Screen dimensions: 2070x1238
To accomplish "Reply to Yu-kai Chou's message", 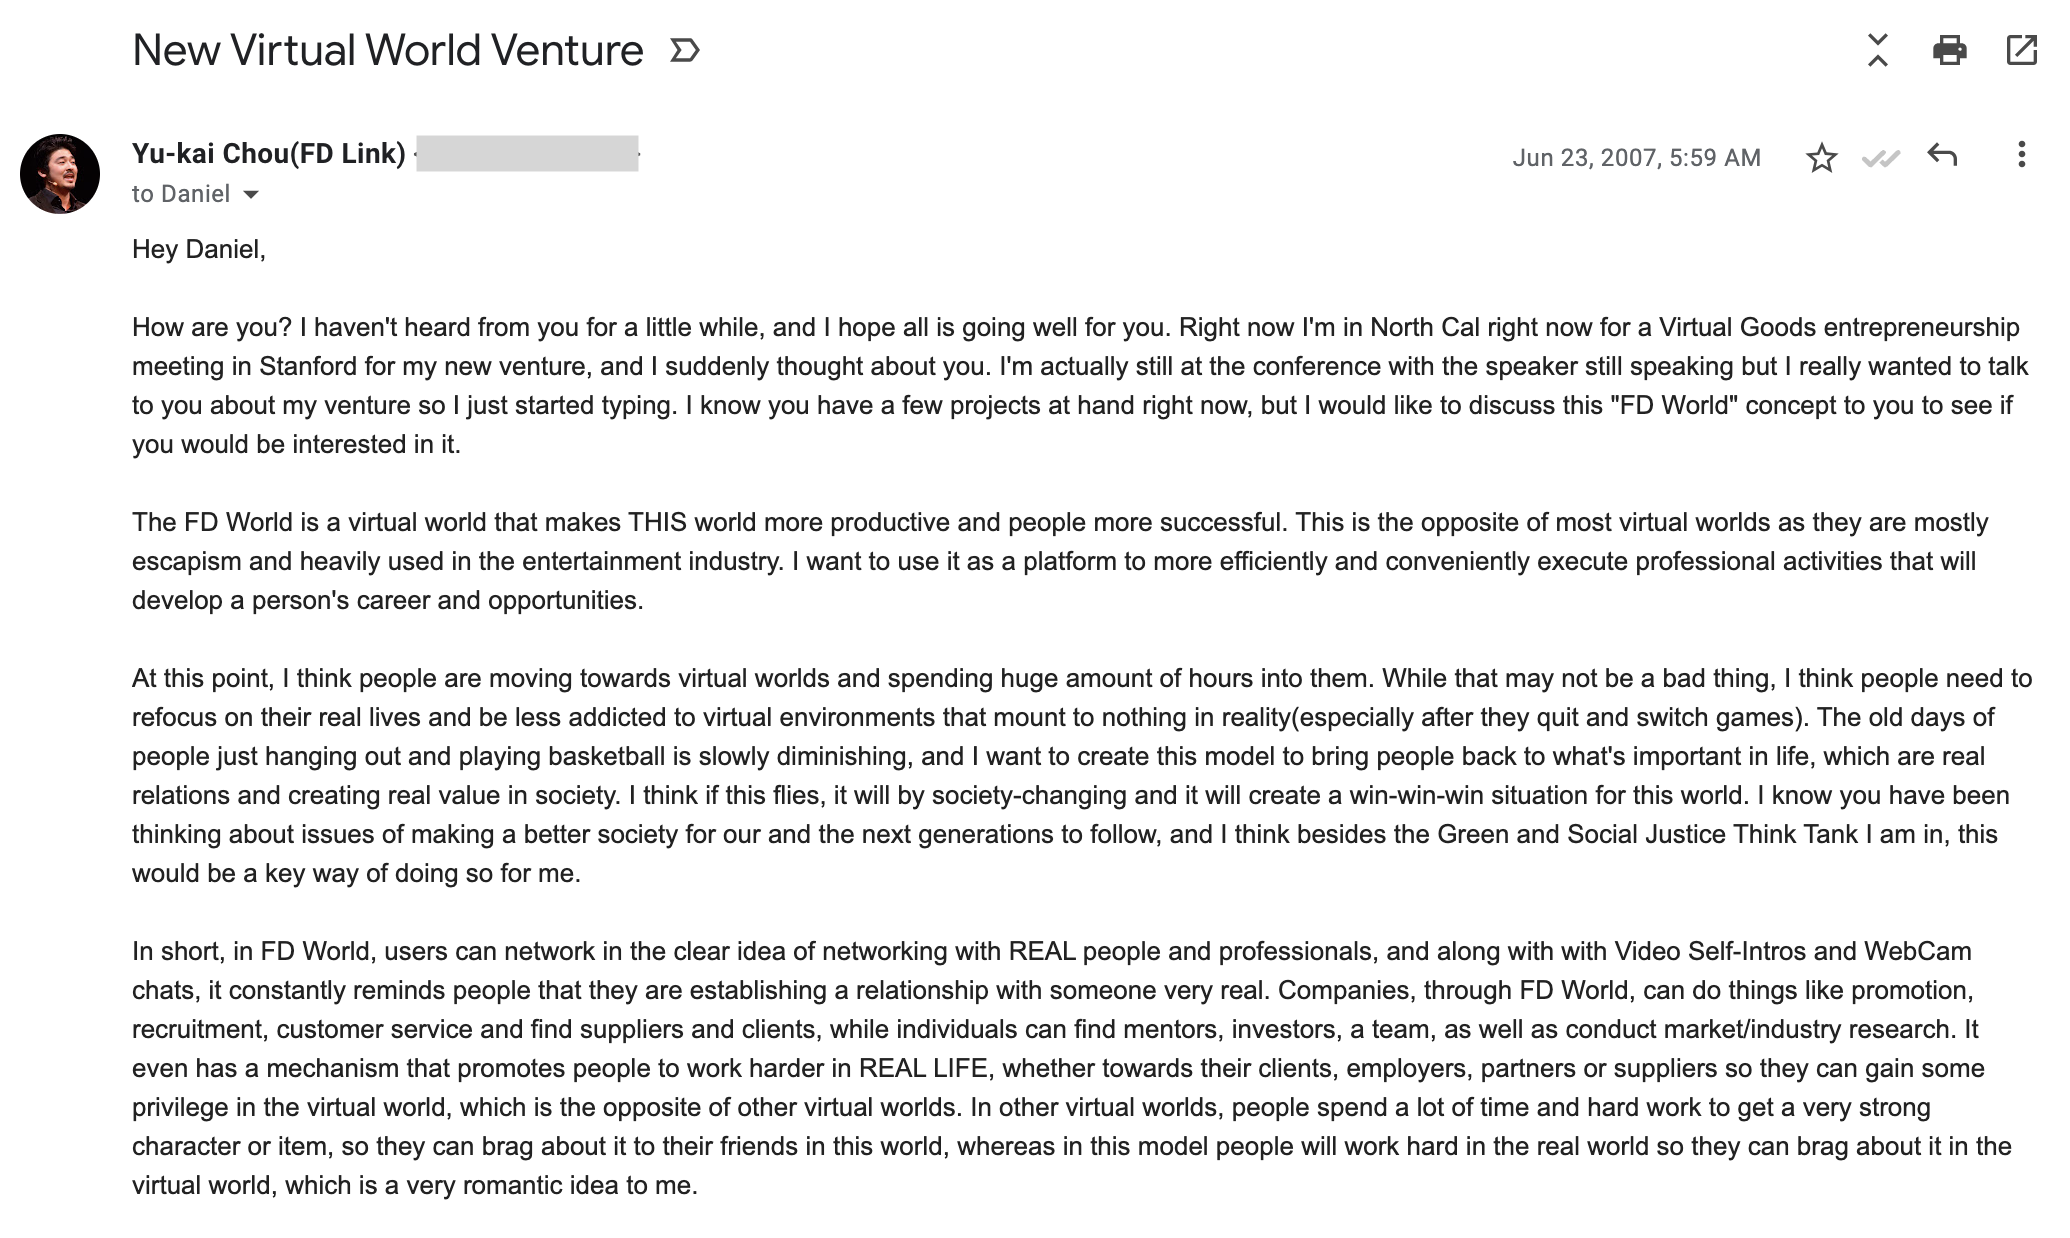I will click(1941, 156).
